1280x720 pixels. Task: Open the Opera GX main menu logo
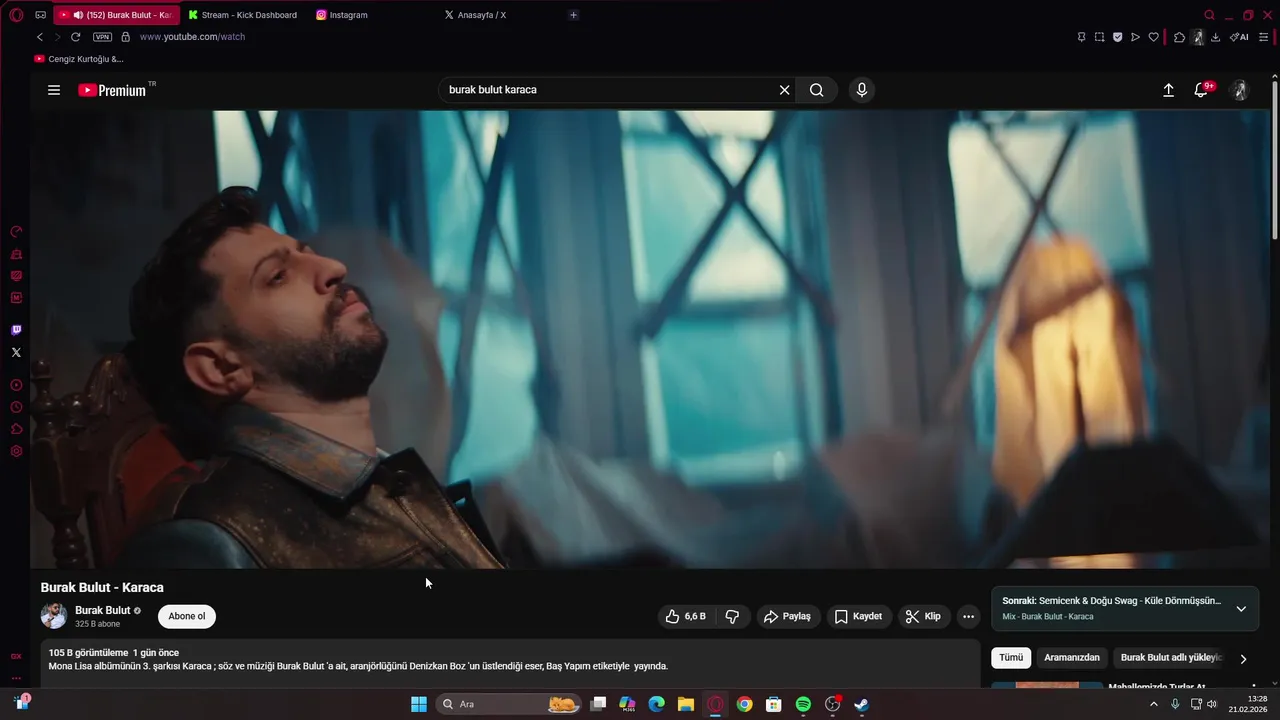(16, 15)
